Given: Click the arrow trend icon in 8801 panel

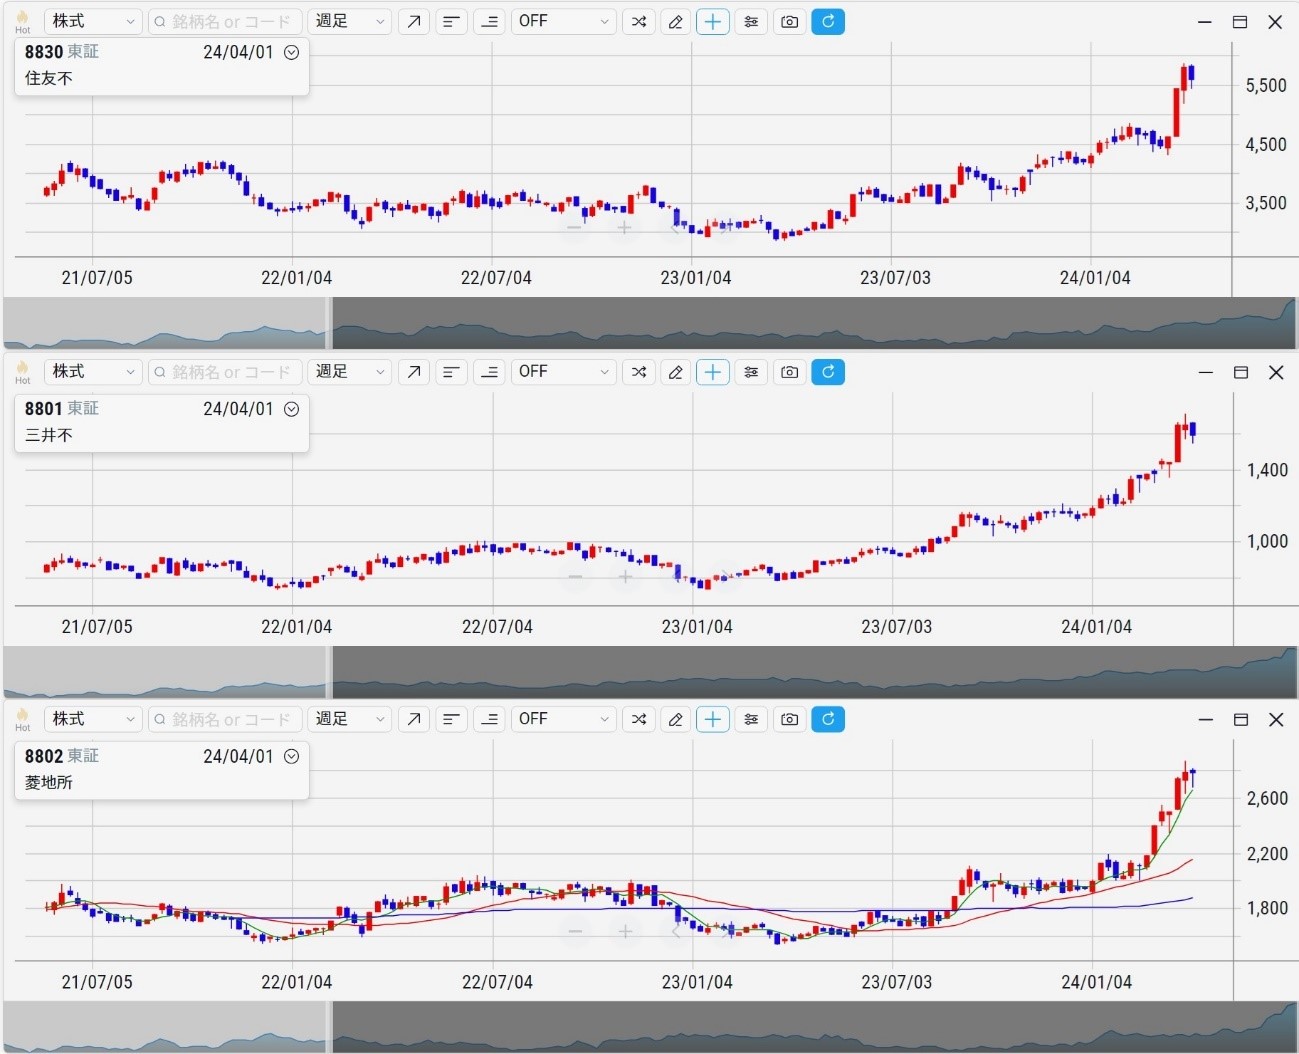Looking at the screenshot, I should click(x=413, y=372).
